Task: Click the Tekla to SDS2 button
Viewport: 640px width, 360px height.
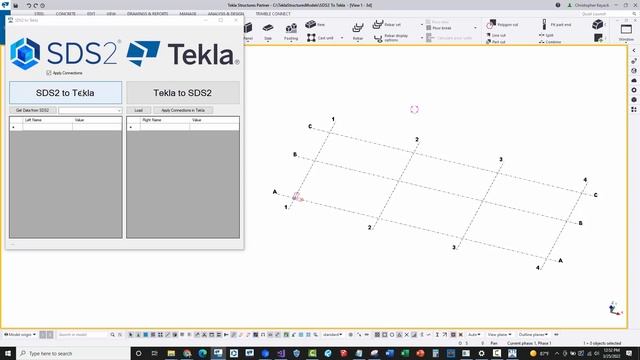Action: tap(182, 93)
